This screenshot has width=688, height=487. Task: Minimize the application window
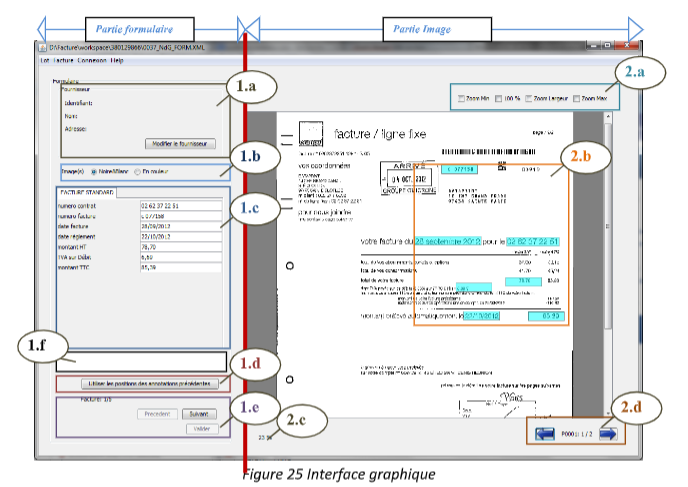[593, 45]
